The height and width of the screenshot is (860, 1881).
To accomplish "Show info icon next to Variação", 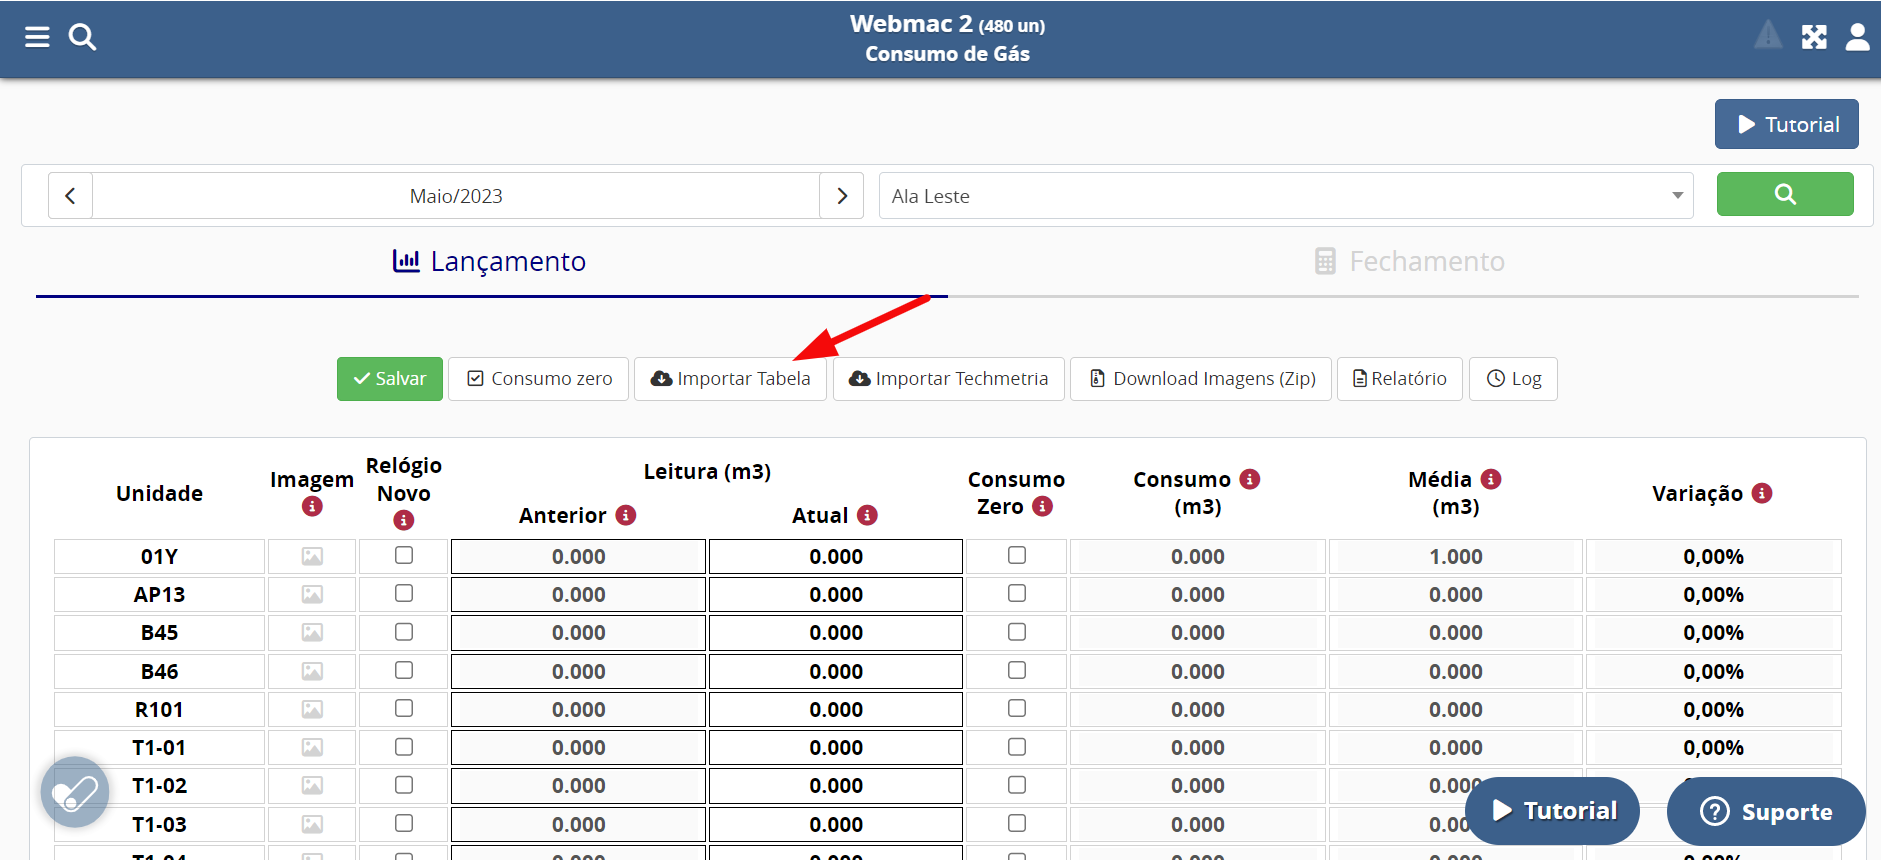I will [1762, 493].
